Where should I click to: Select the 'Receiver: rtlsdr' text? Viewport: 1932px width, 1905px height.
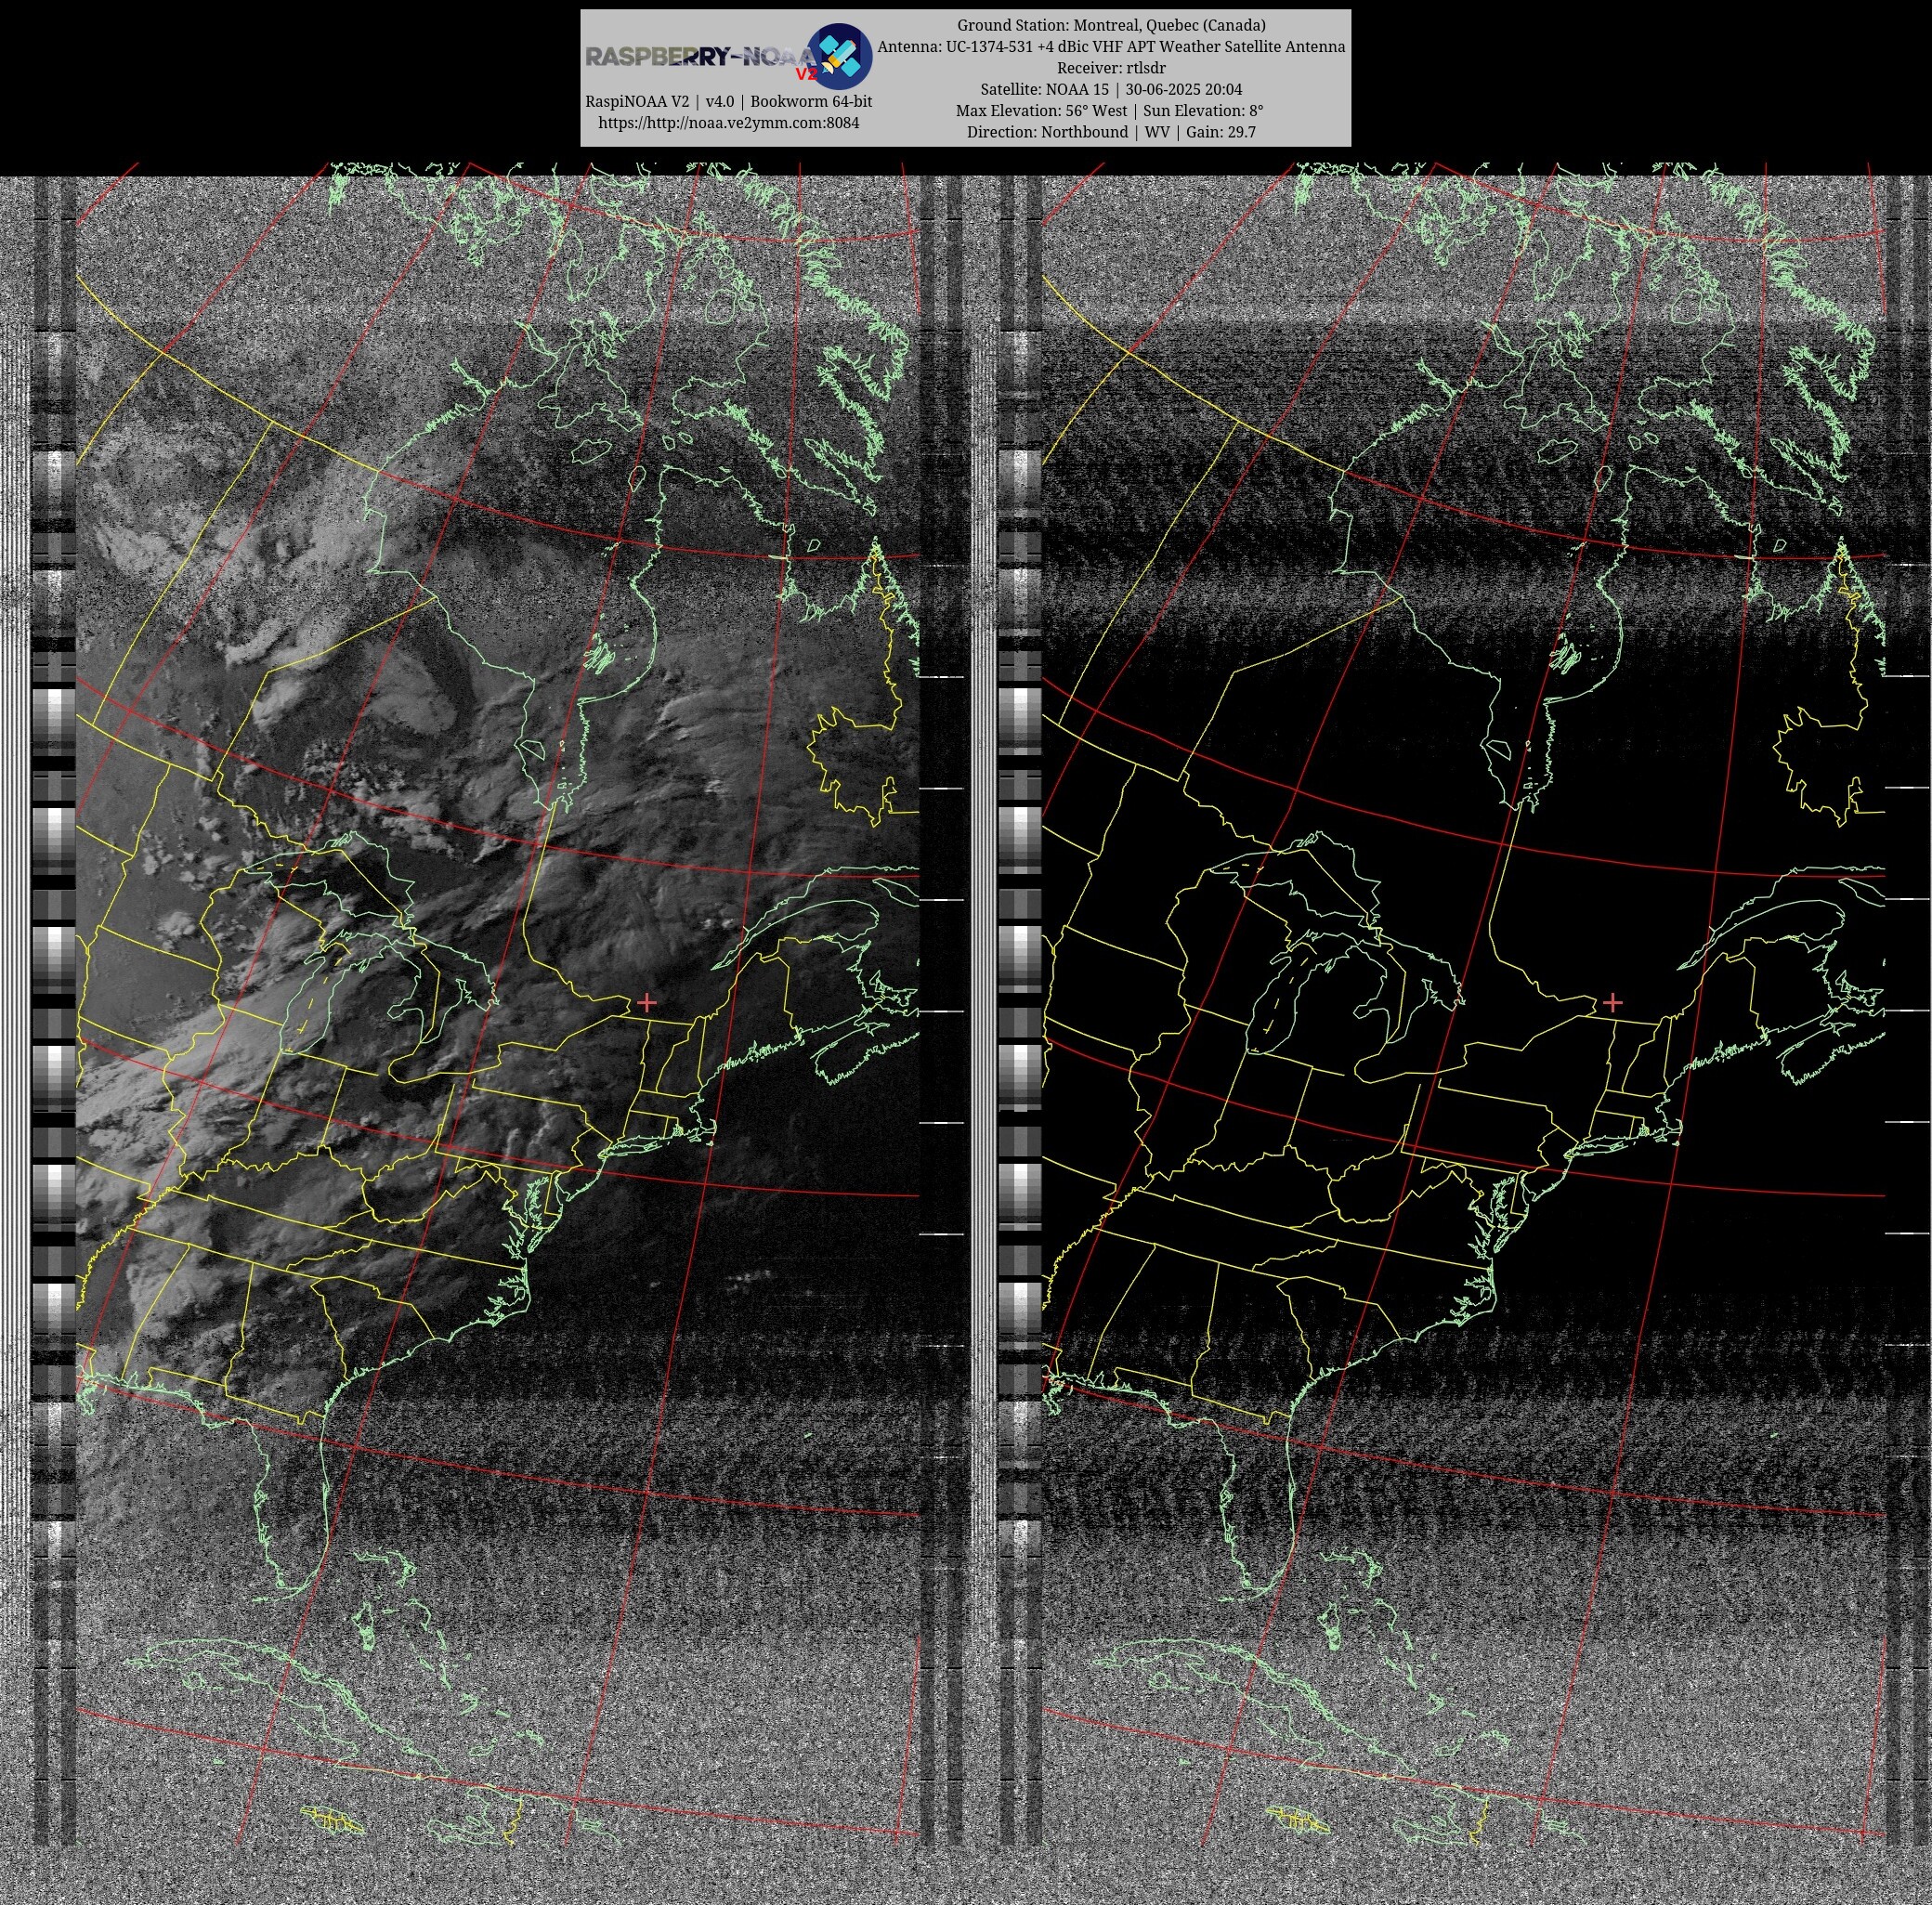coord(1111,68)
